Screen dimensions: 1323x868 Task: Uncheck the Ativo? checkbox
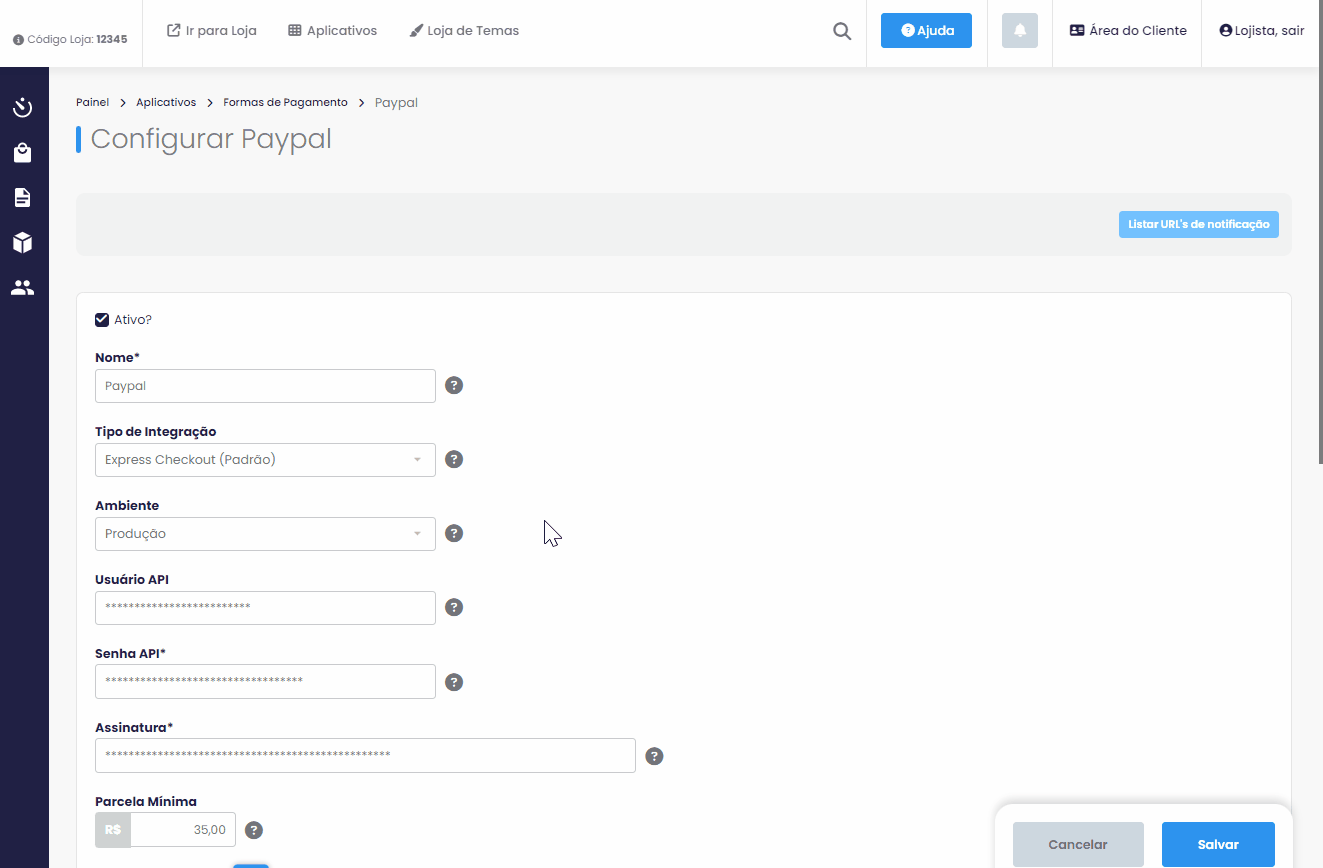[x=102, y=320]
